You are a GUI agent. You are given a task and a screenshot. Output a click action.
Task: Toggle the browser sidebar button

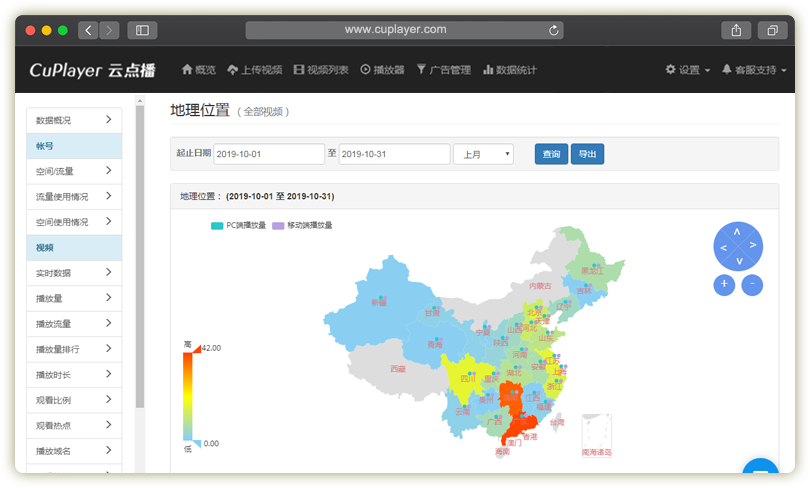coord(142,30)
